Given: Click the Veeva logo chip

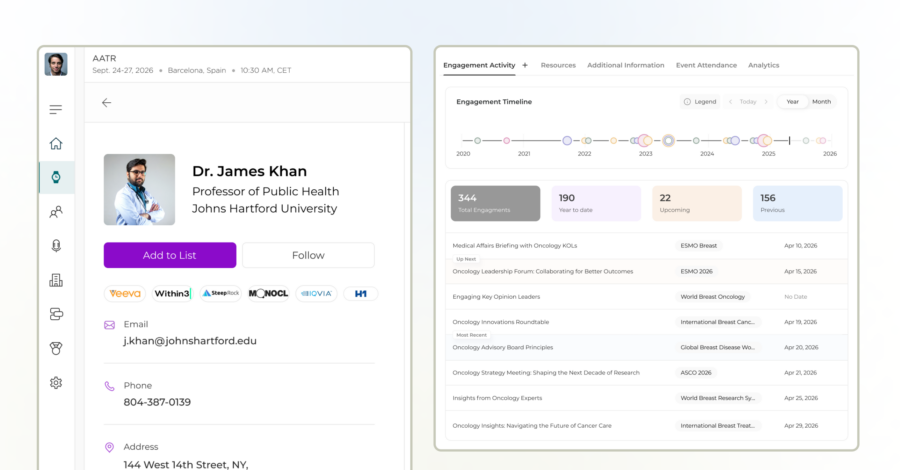Looking at the screenshot, I should [125, 293].
